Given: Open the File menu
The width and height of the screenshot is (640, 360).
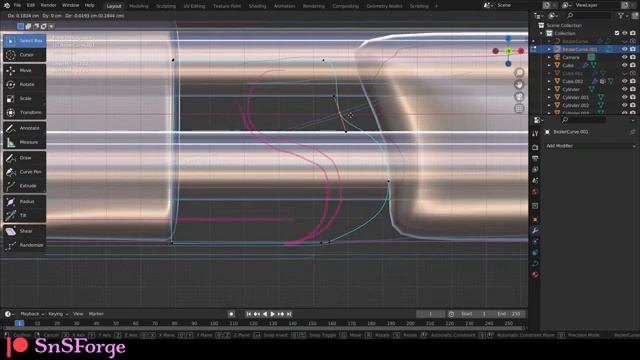Looking at the screenshot, I should (x=17, y=5).
